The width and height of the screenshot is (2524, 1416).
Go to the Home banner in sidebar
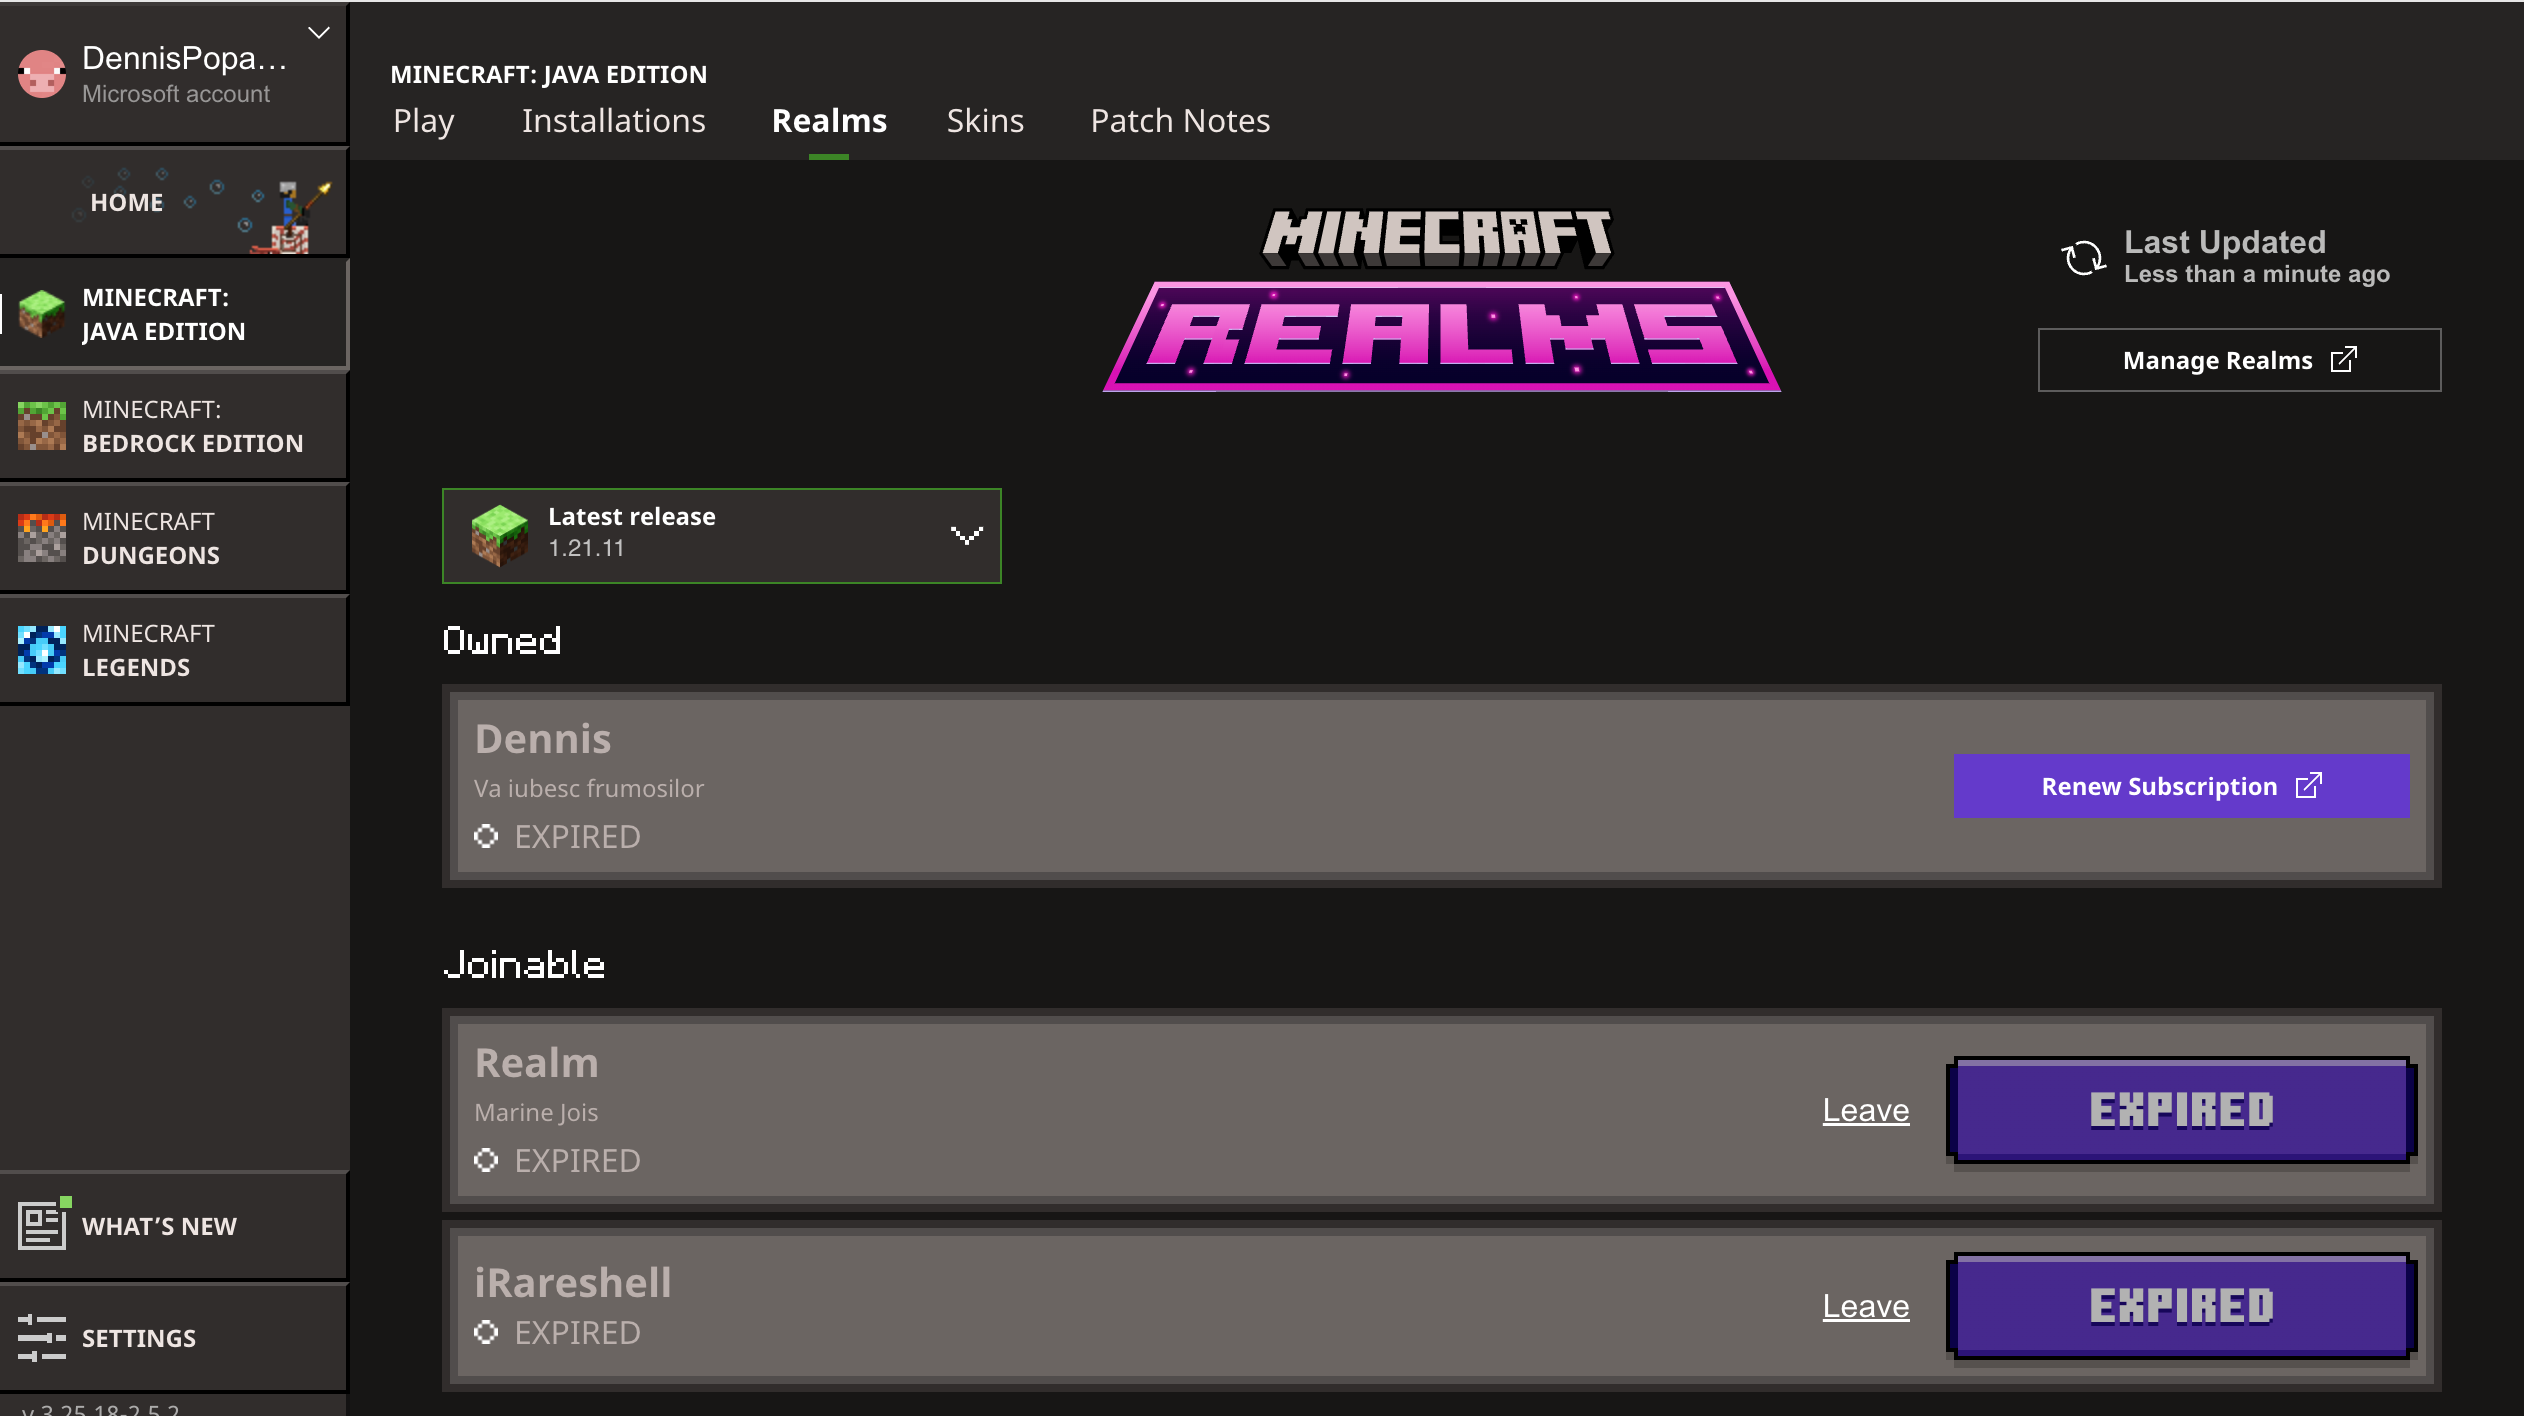click(x=174, y=202)
